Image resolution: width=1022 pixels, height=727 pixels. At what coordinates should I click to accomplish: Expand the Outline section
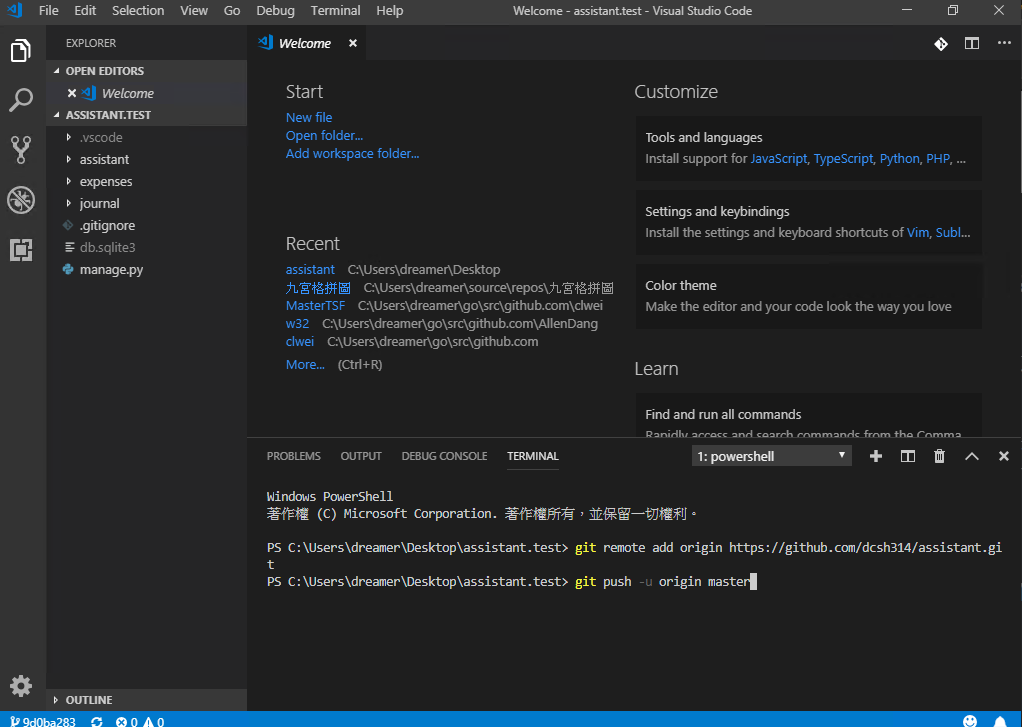89,700
